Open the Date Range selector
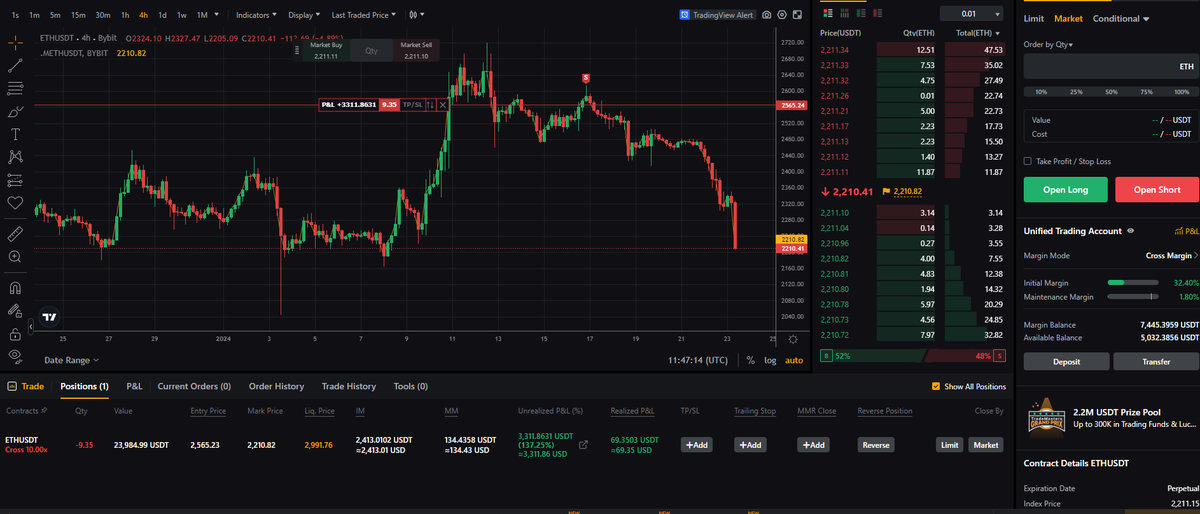1200x514 pixels. [71, 360]
